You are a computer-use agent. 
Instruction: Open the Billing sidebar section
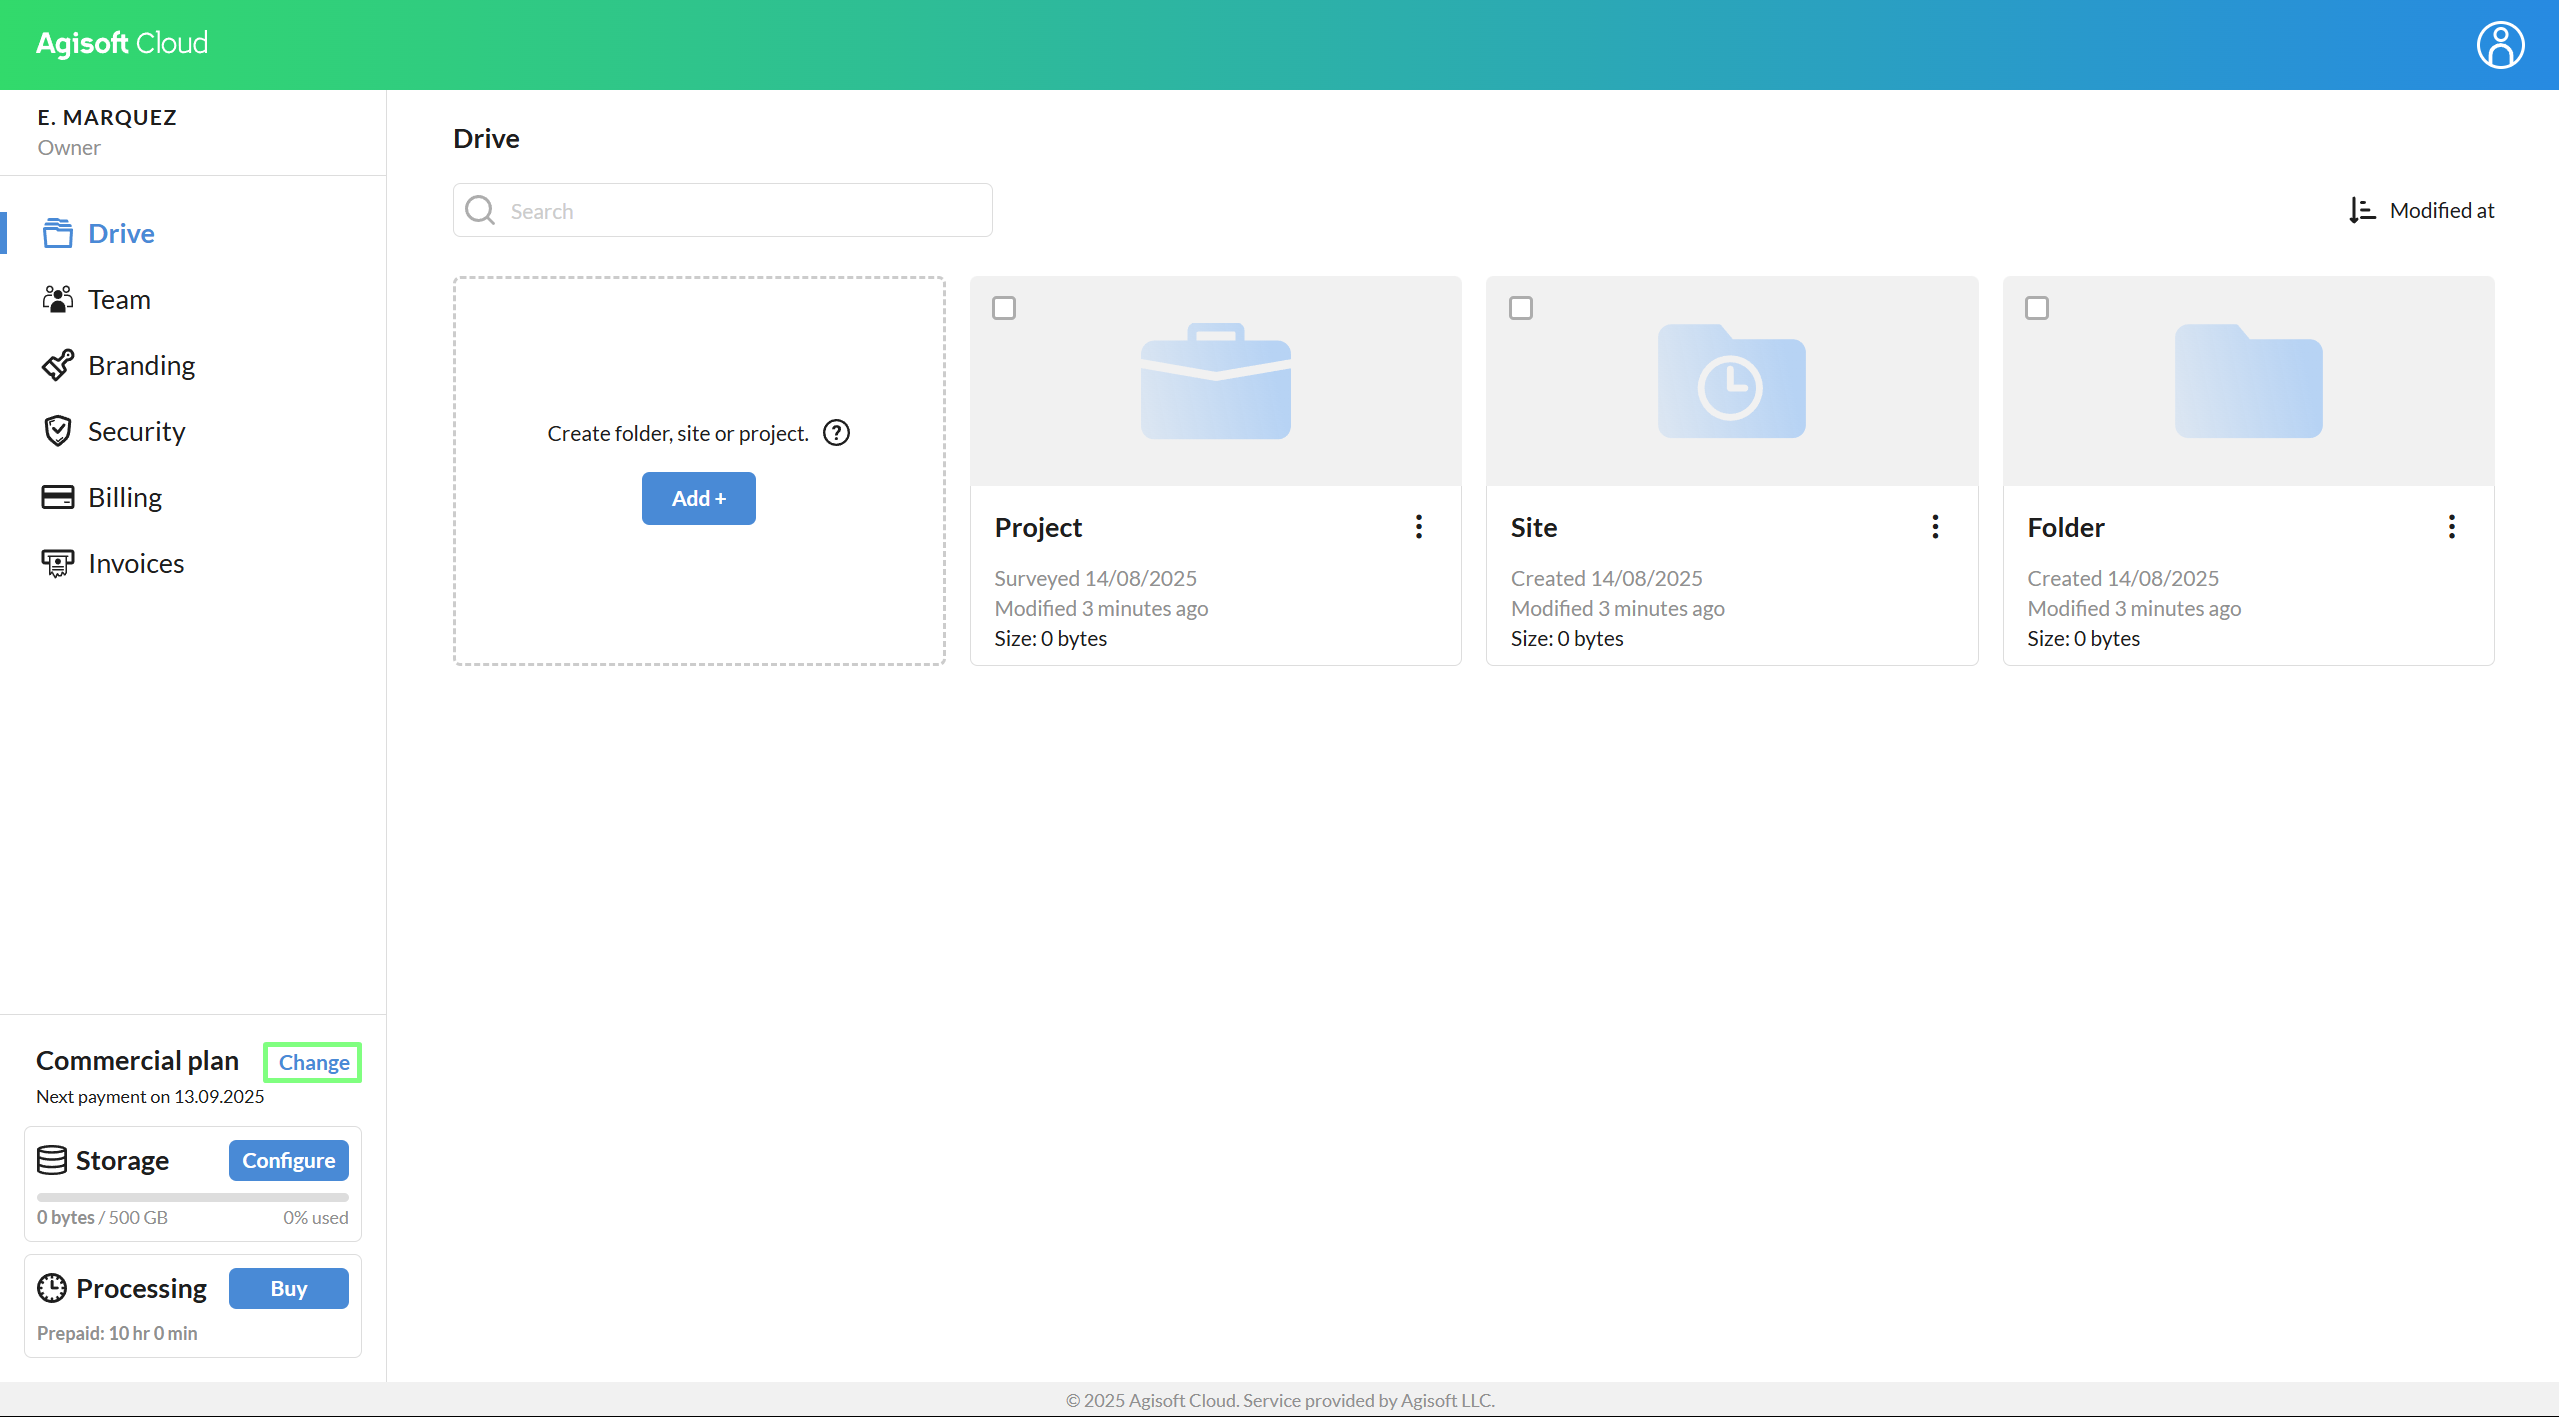[124, 497]
